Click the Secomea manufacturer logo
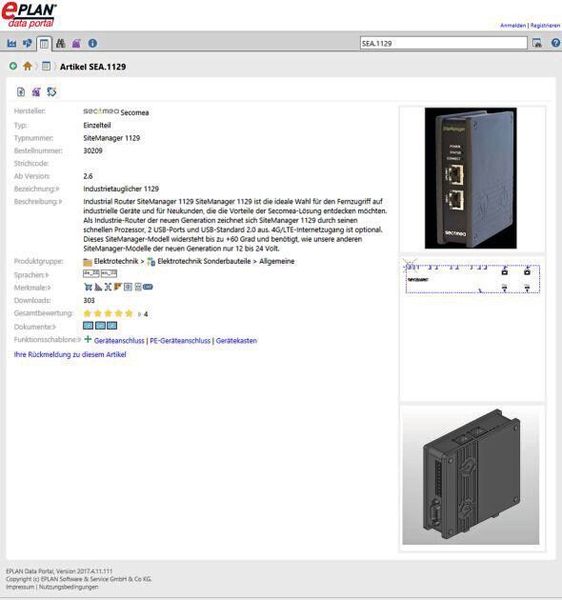562x600 pixels. [x=101, y=111]
